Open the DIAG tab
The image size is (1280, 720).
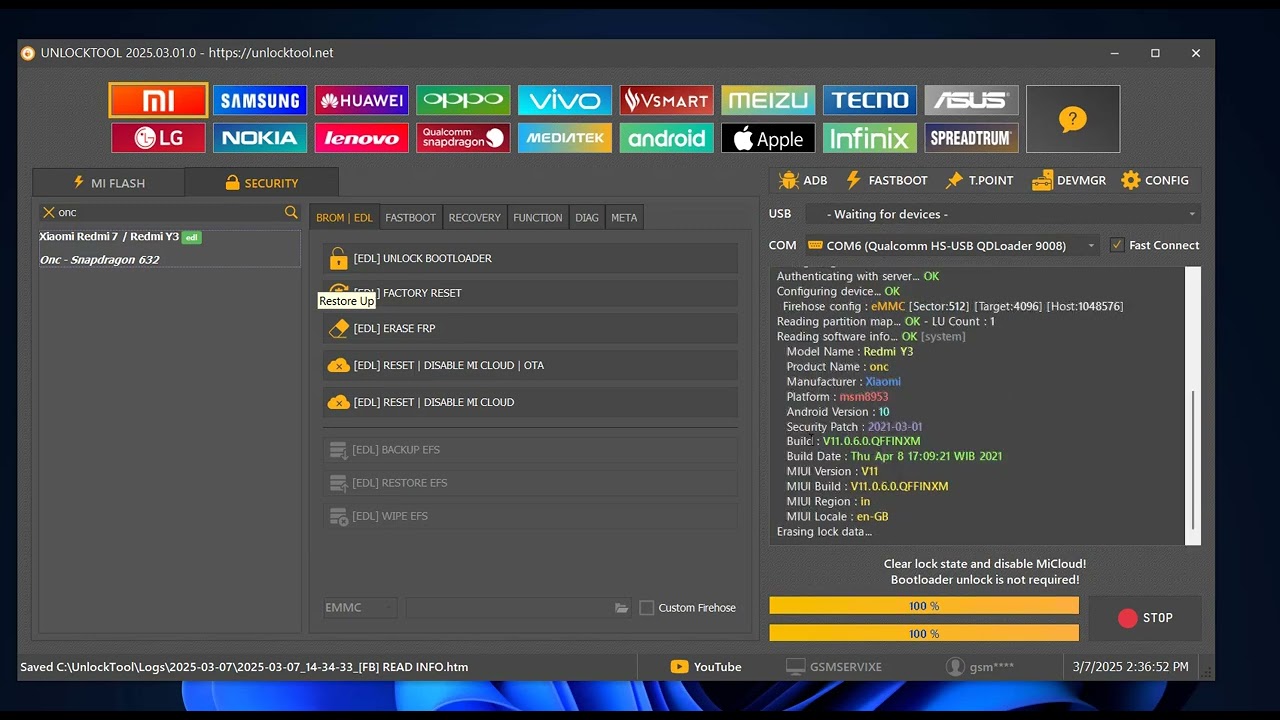click(x=587, y=218)
